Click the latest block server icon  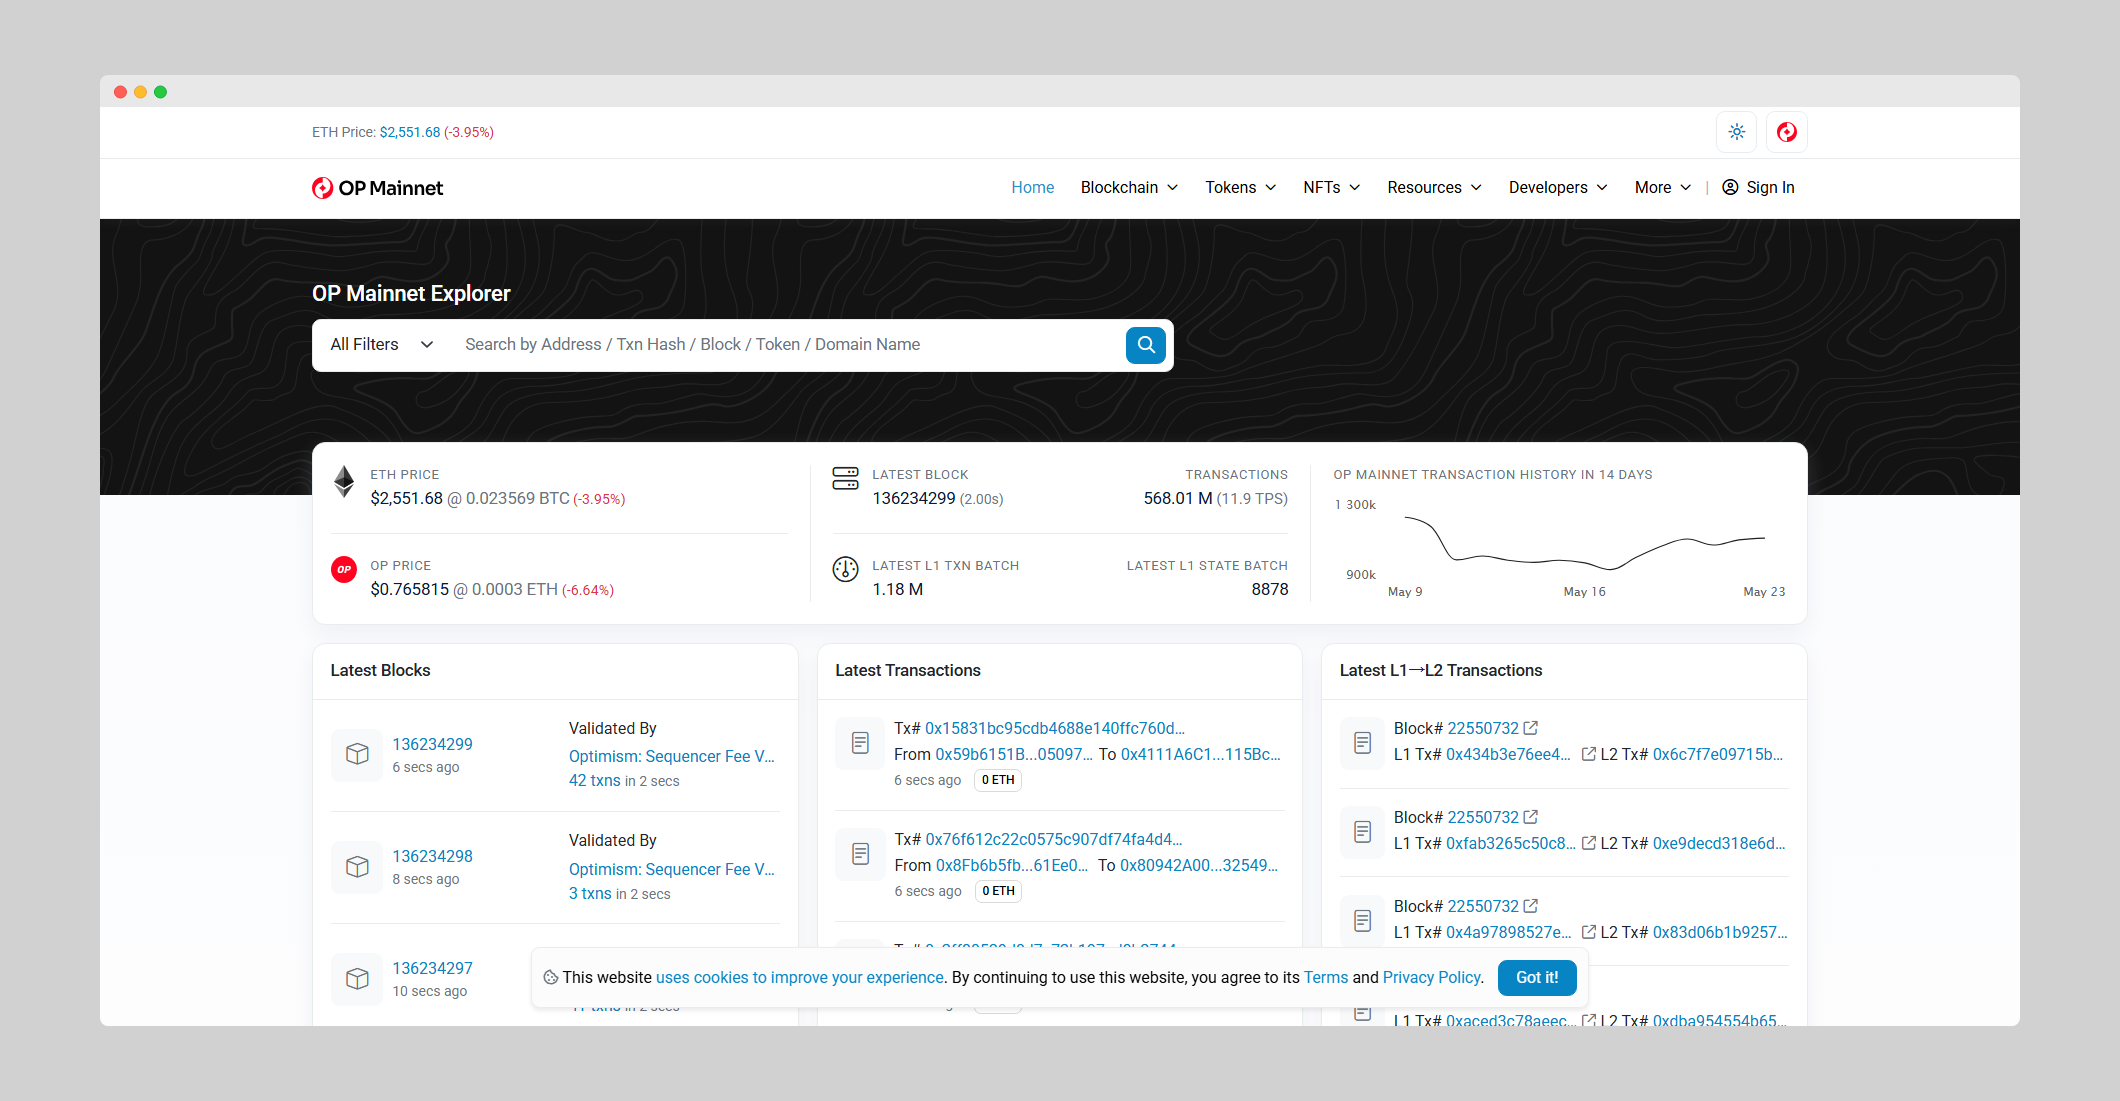pyautogui.click(x=845, y=478)
